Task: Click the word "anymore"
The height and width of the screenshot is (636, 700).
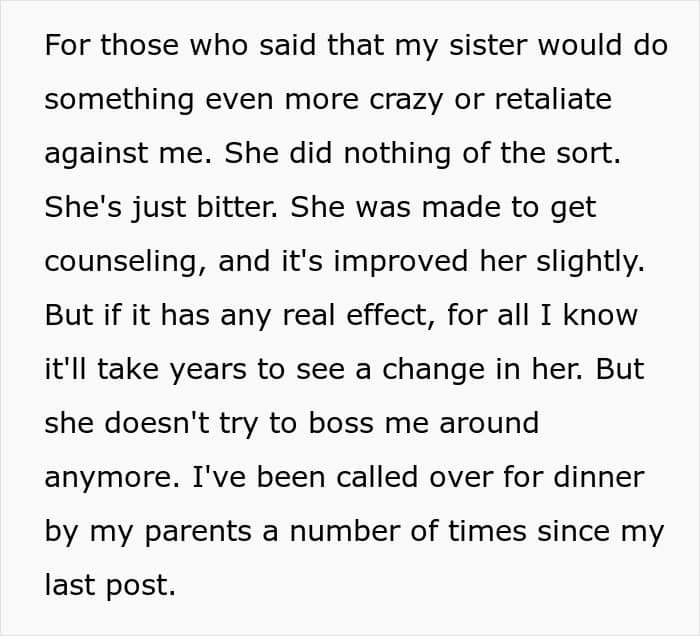Action: coord(106,477)
